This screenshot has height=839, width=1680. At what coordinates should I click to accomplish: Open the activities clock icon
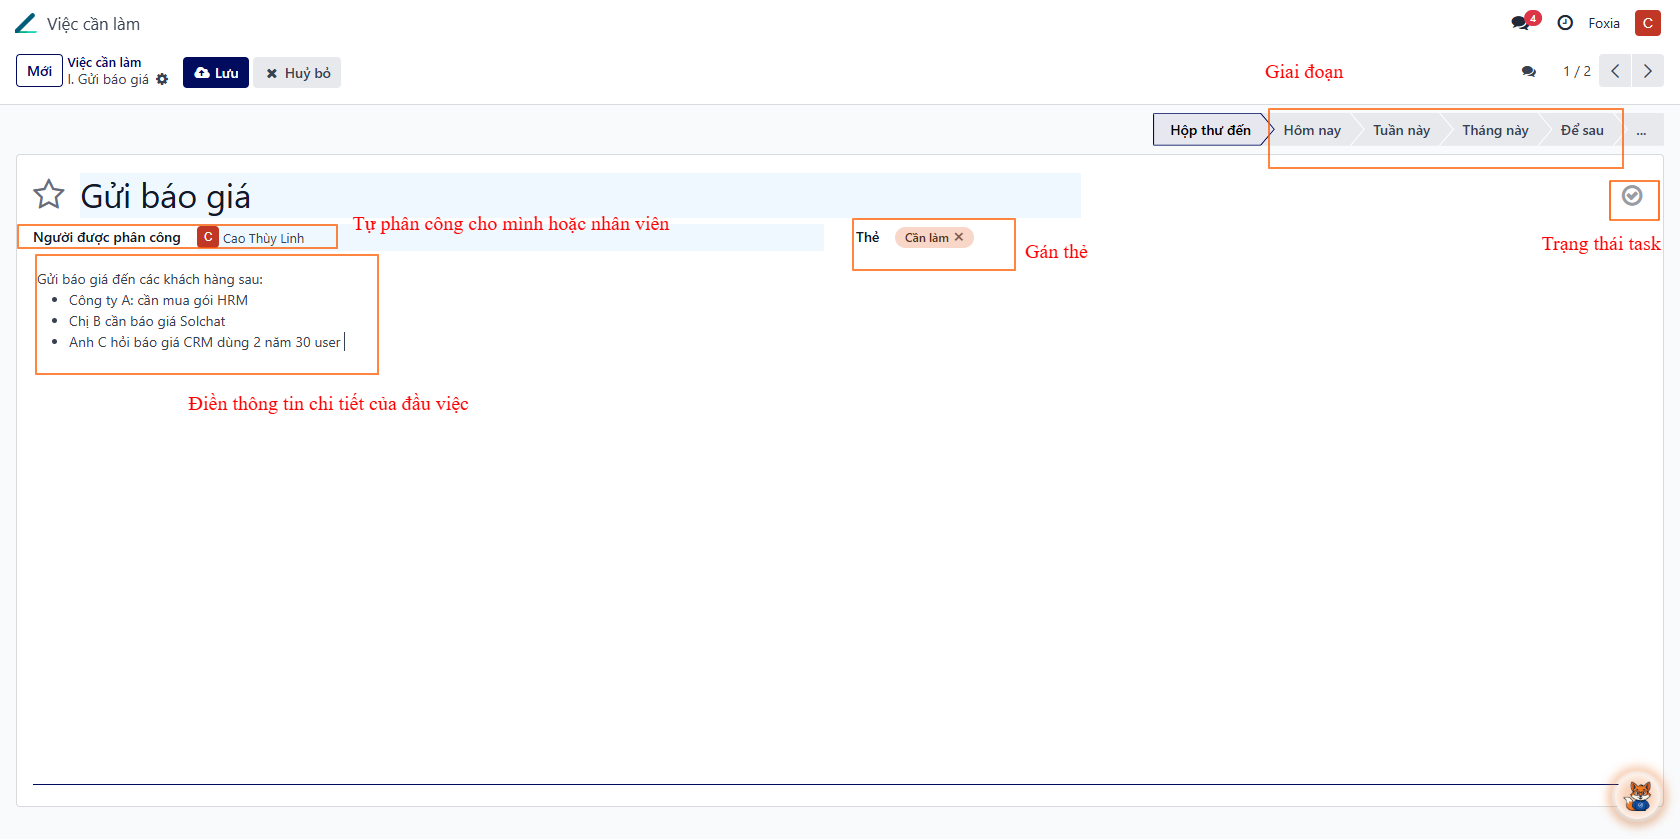point(1565,23)
